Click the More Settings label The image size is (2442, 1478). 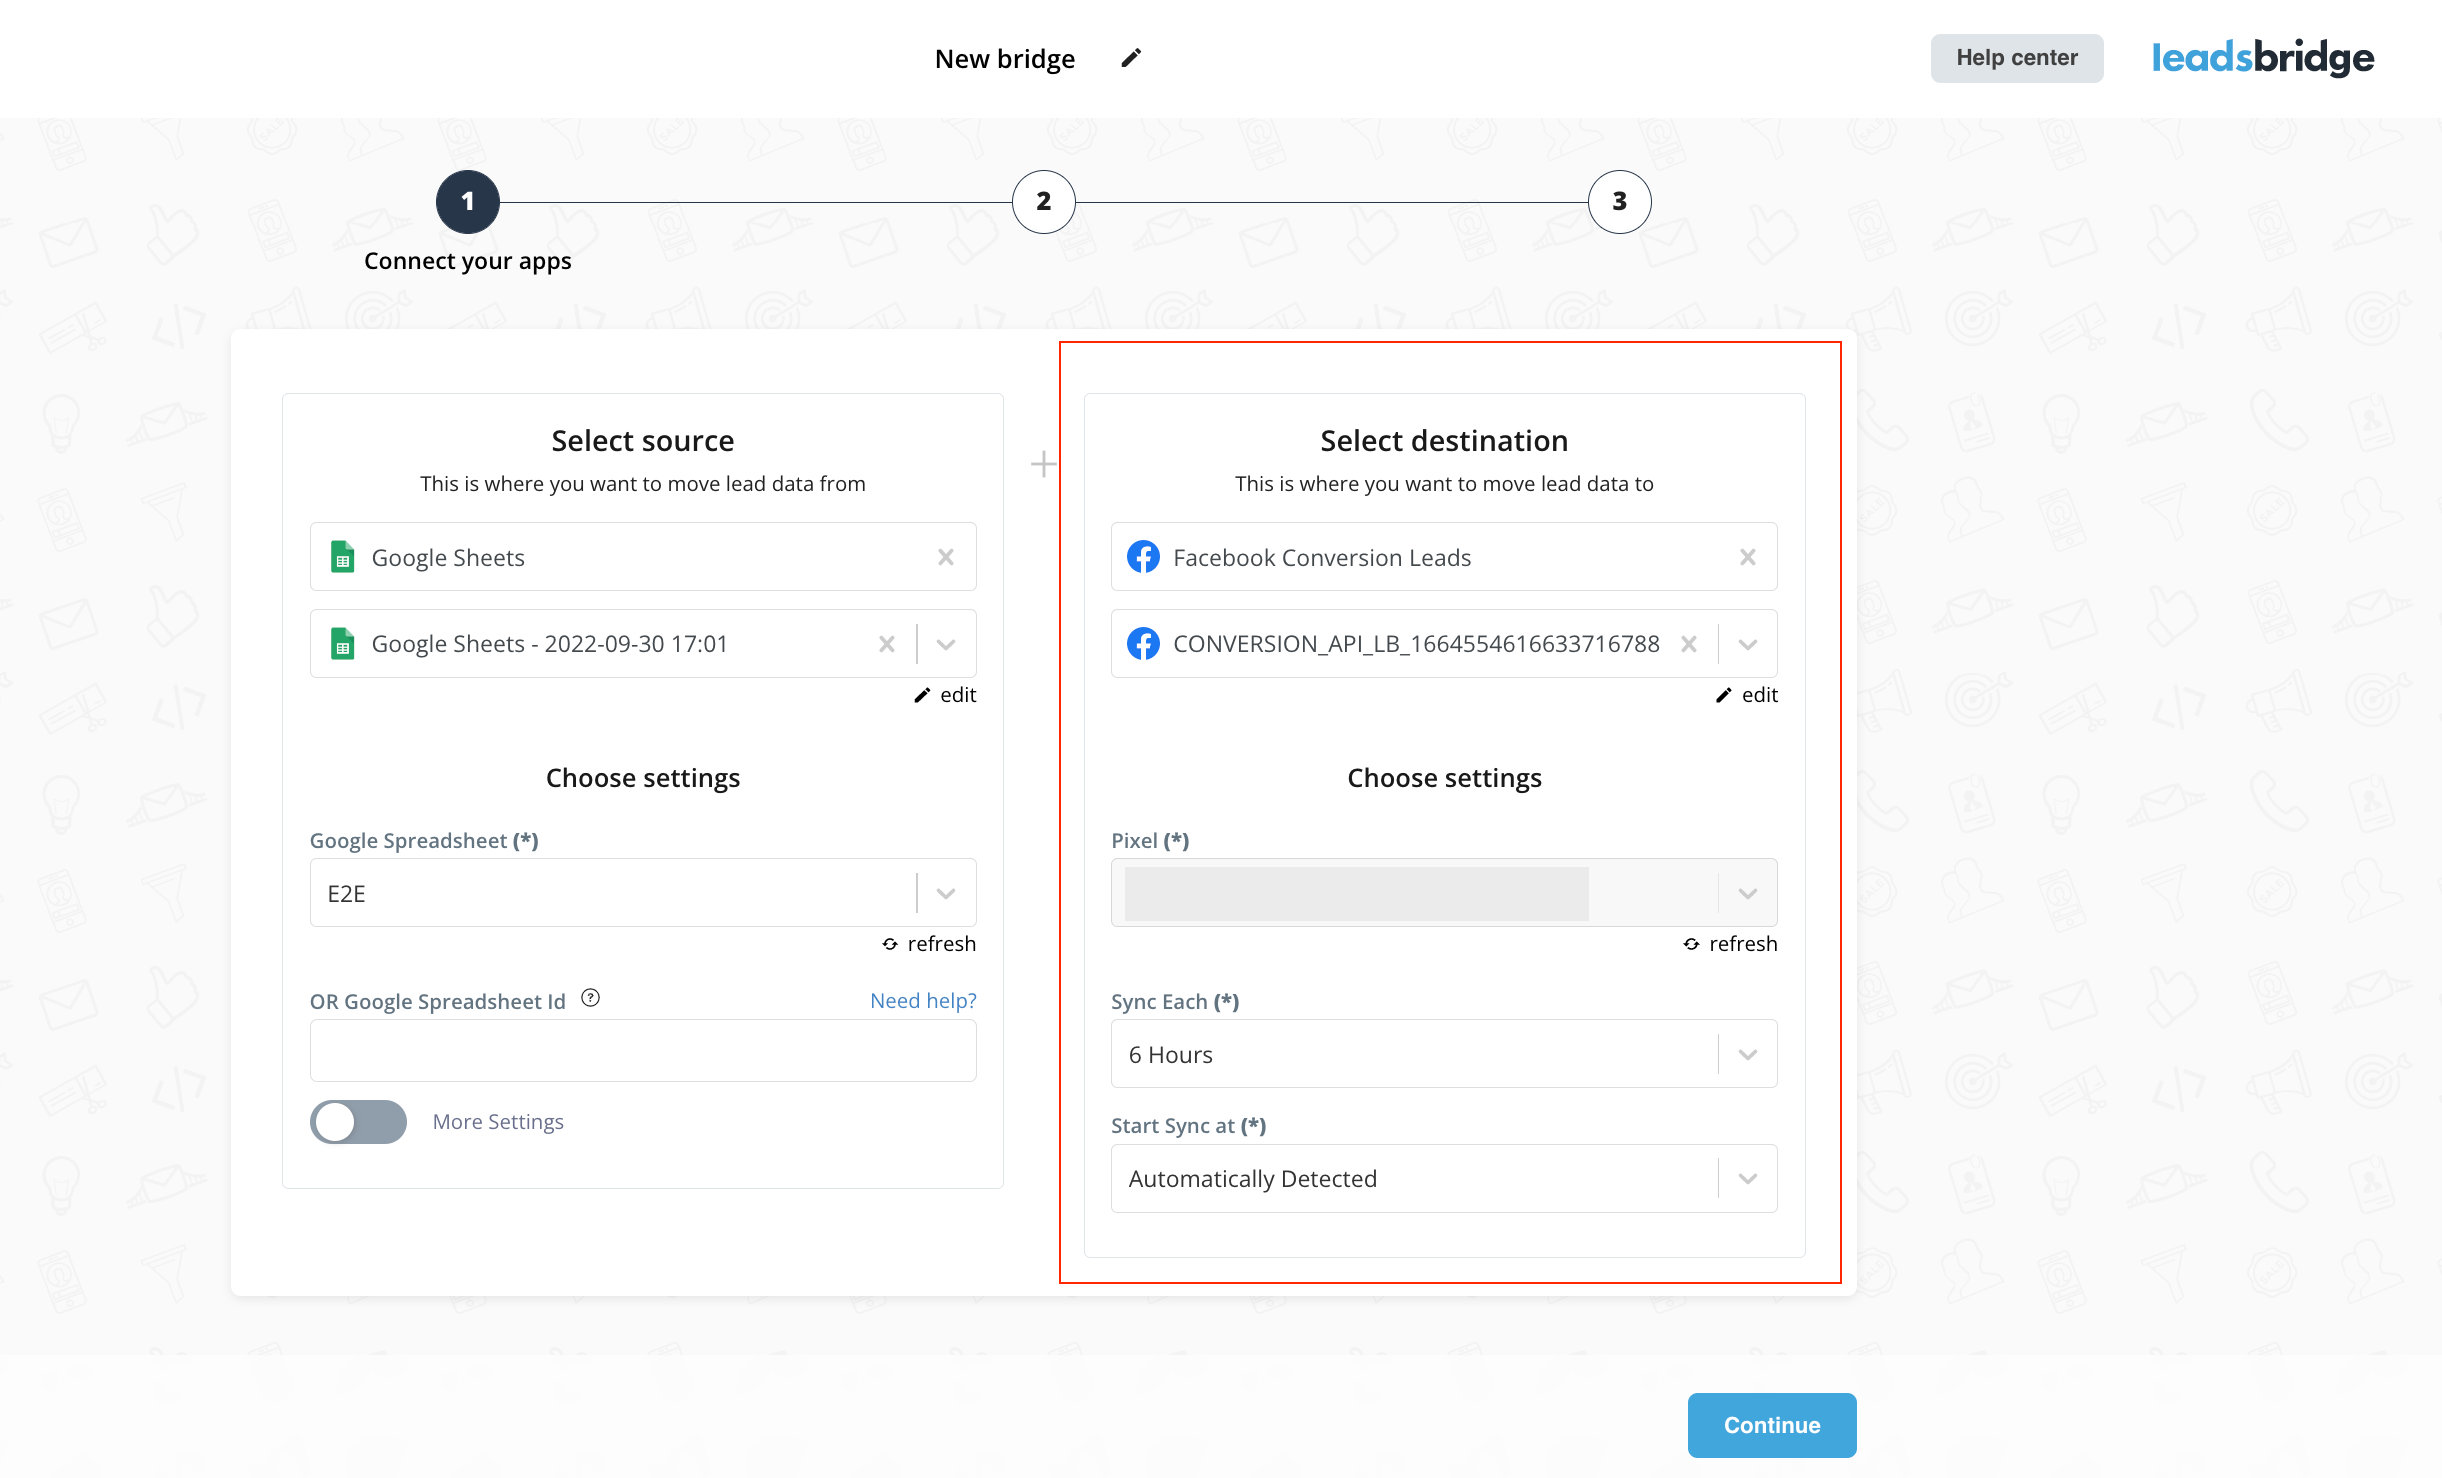(x=498, y=1122)
